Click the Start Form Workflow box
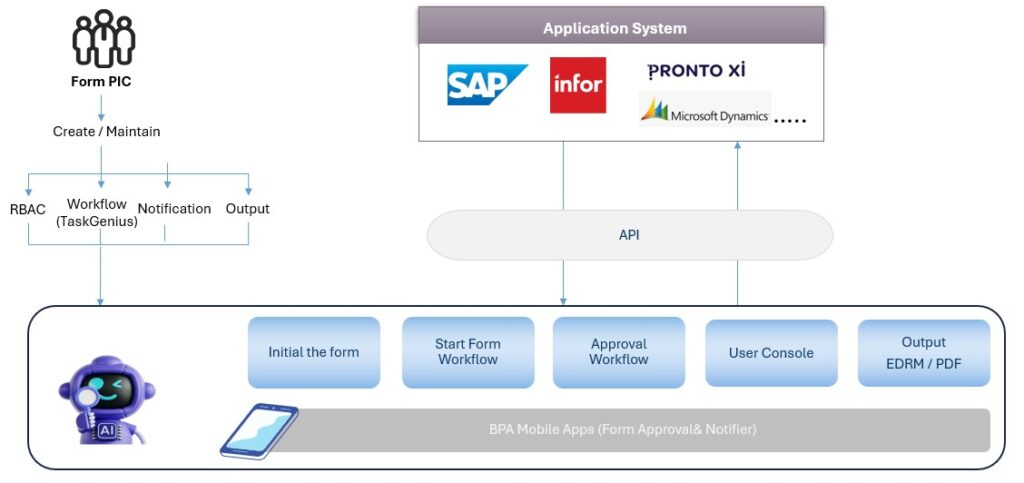Screen dimensions: 1024x483 pyautogui.click(x=467, y=352)
